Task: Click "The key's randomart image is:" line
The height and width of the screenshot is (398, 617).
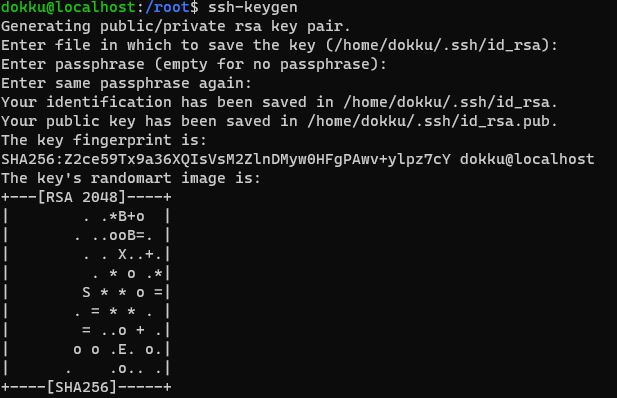Action: click(x=131, y=178)
